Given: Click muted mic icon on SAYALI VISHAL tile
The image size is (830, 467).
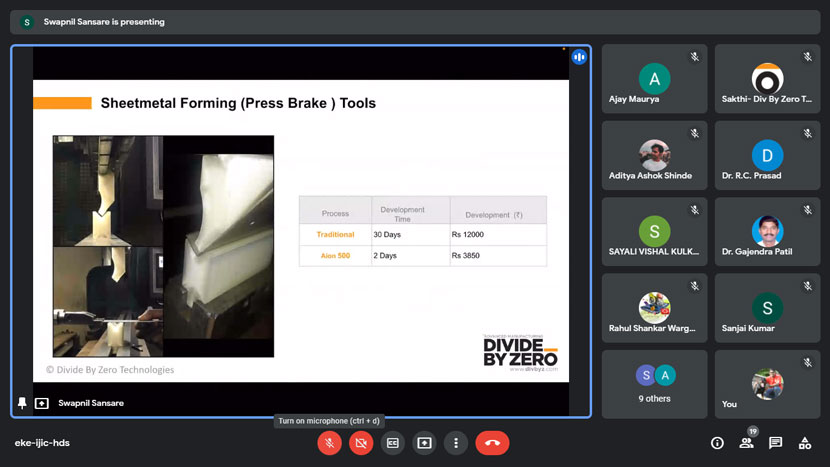Looking at the screenshot, I should pyautogui.click(x=694, y=210).
